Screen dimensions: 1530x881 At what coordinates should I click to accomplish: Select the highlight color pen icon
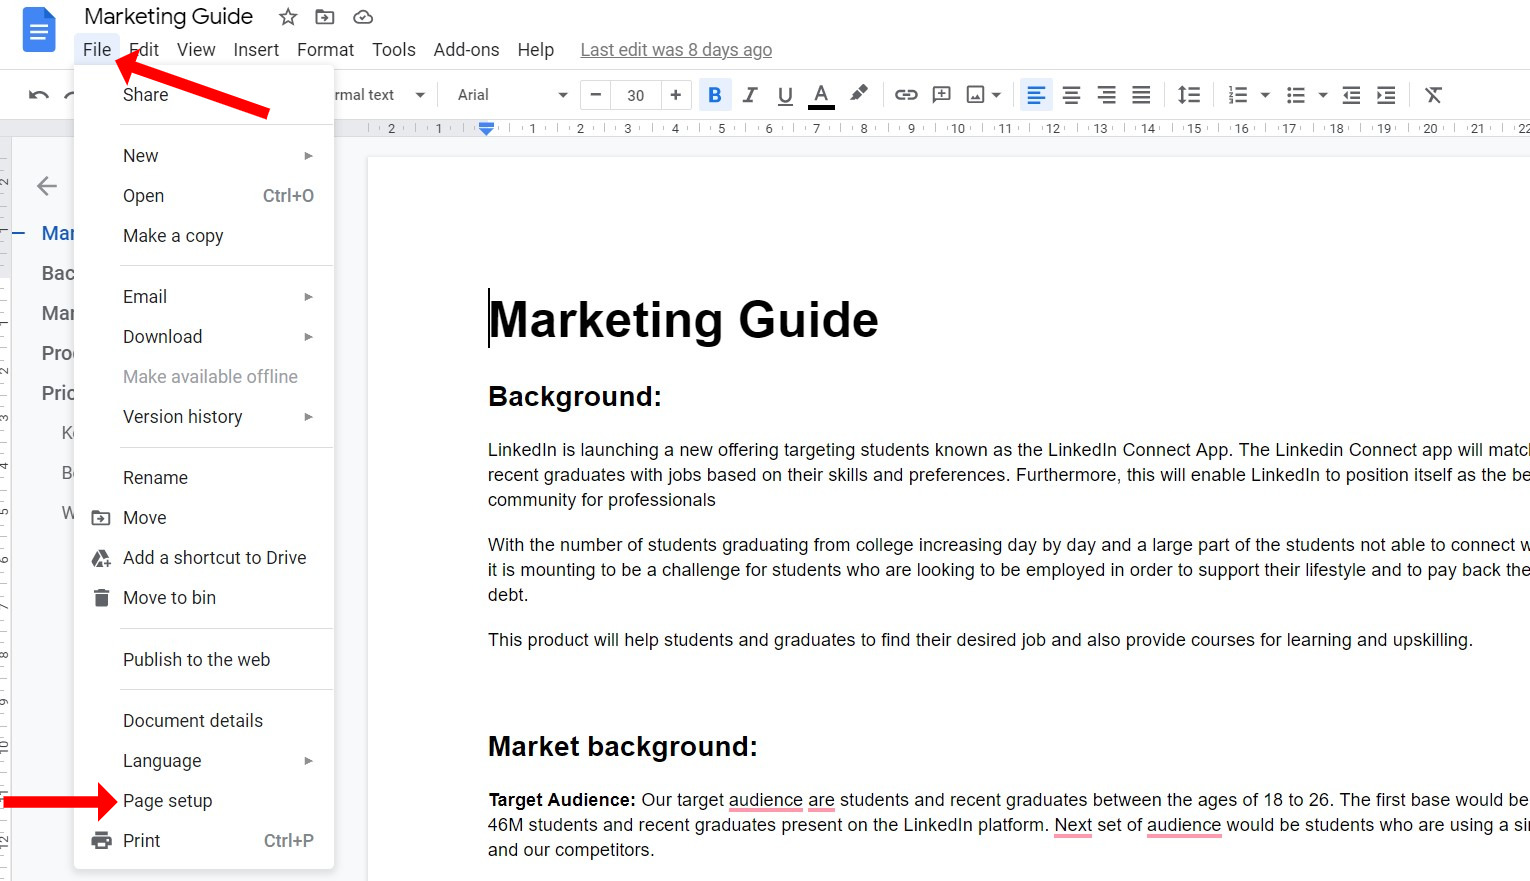point(858,94)
